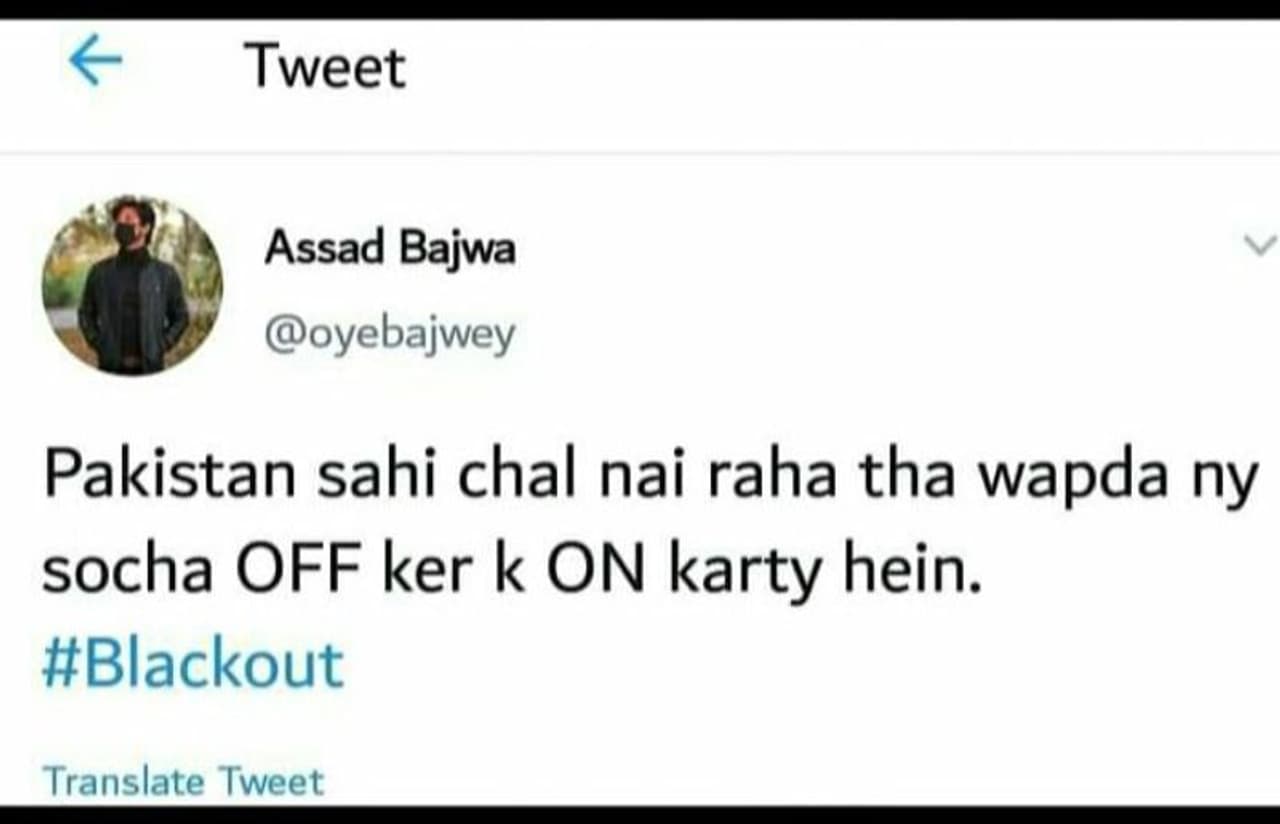Screen dimensions: 1280x824
Task: Click Translate Tweet
Action: pyautogui.click(x=183, y=781)
